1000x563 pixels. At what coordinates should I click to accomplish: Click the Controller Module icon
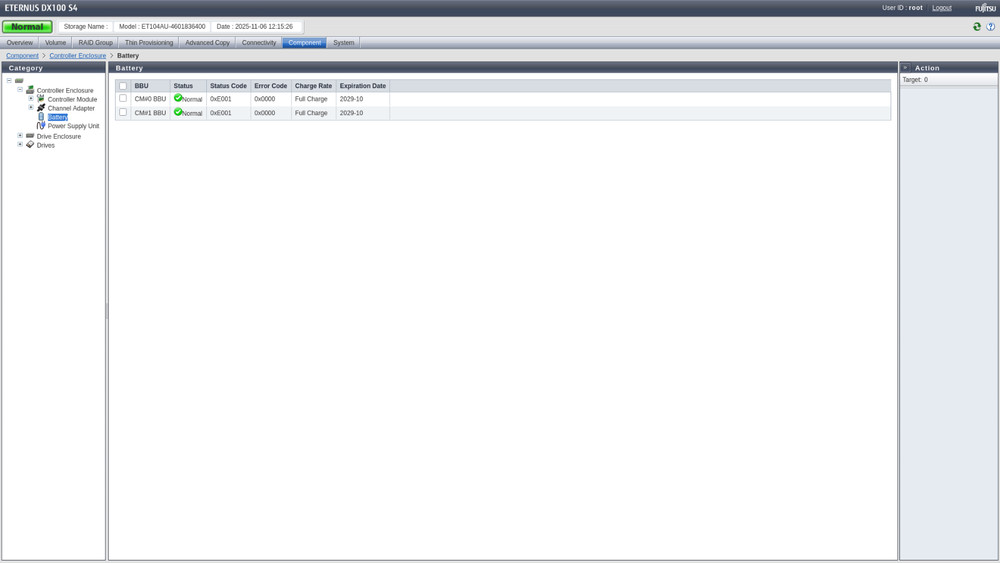[x=41, y=99]
